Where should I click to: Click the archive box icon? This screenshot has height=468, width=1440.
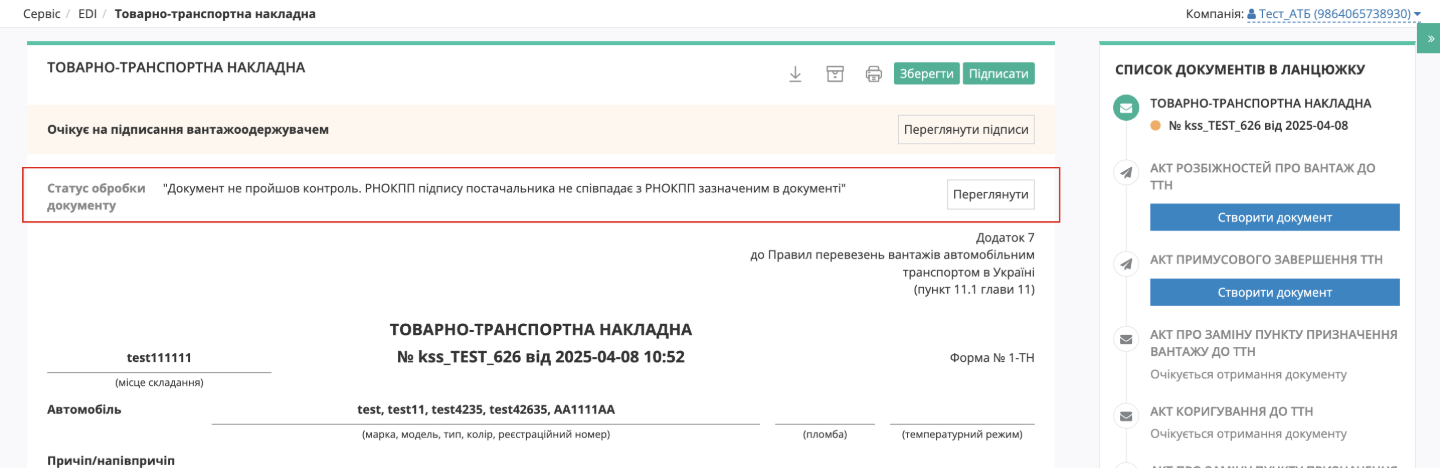tap(835, 74)
